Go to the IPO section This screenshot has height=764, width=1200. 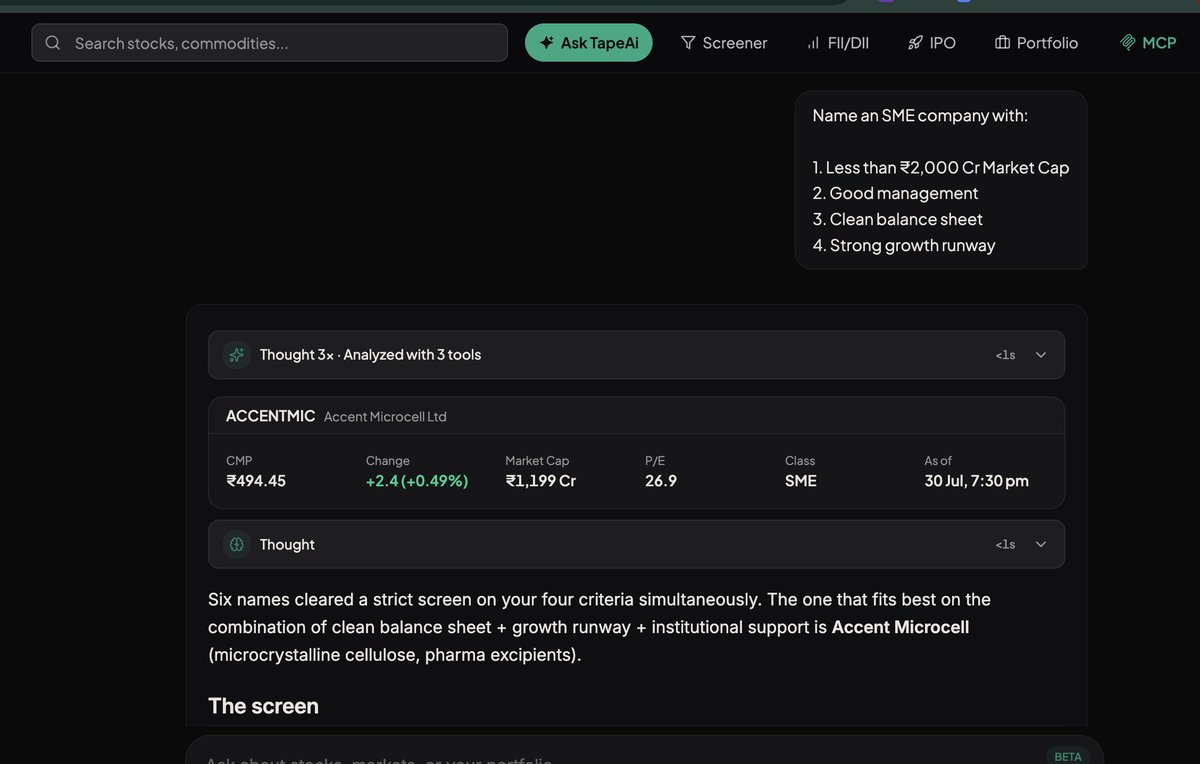pyautogui.click(x=932, y=43)
